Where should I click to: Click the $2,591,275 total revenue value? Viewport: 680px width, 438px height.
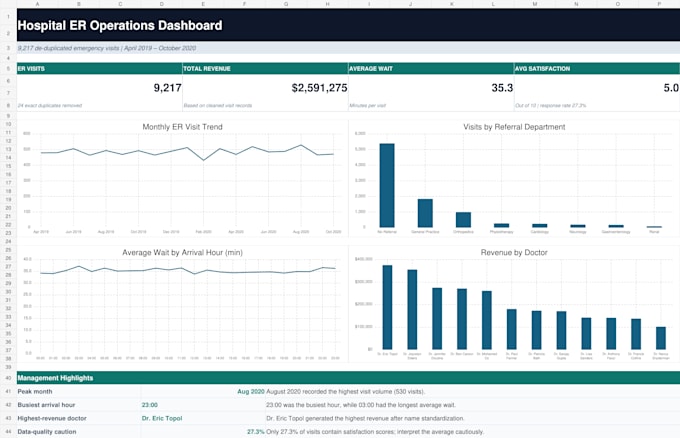319,88
